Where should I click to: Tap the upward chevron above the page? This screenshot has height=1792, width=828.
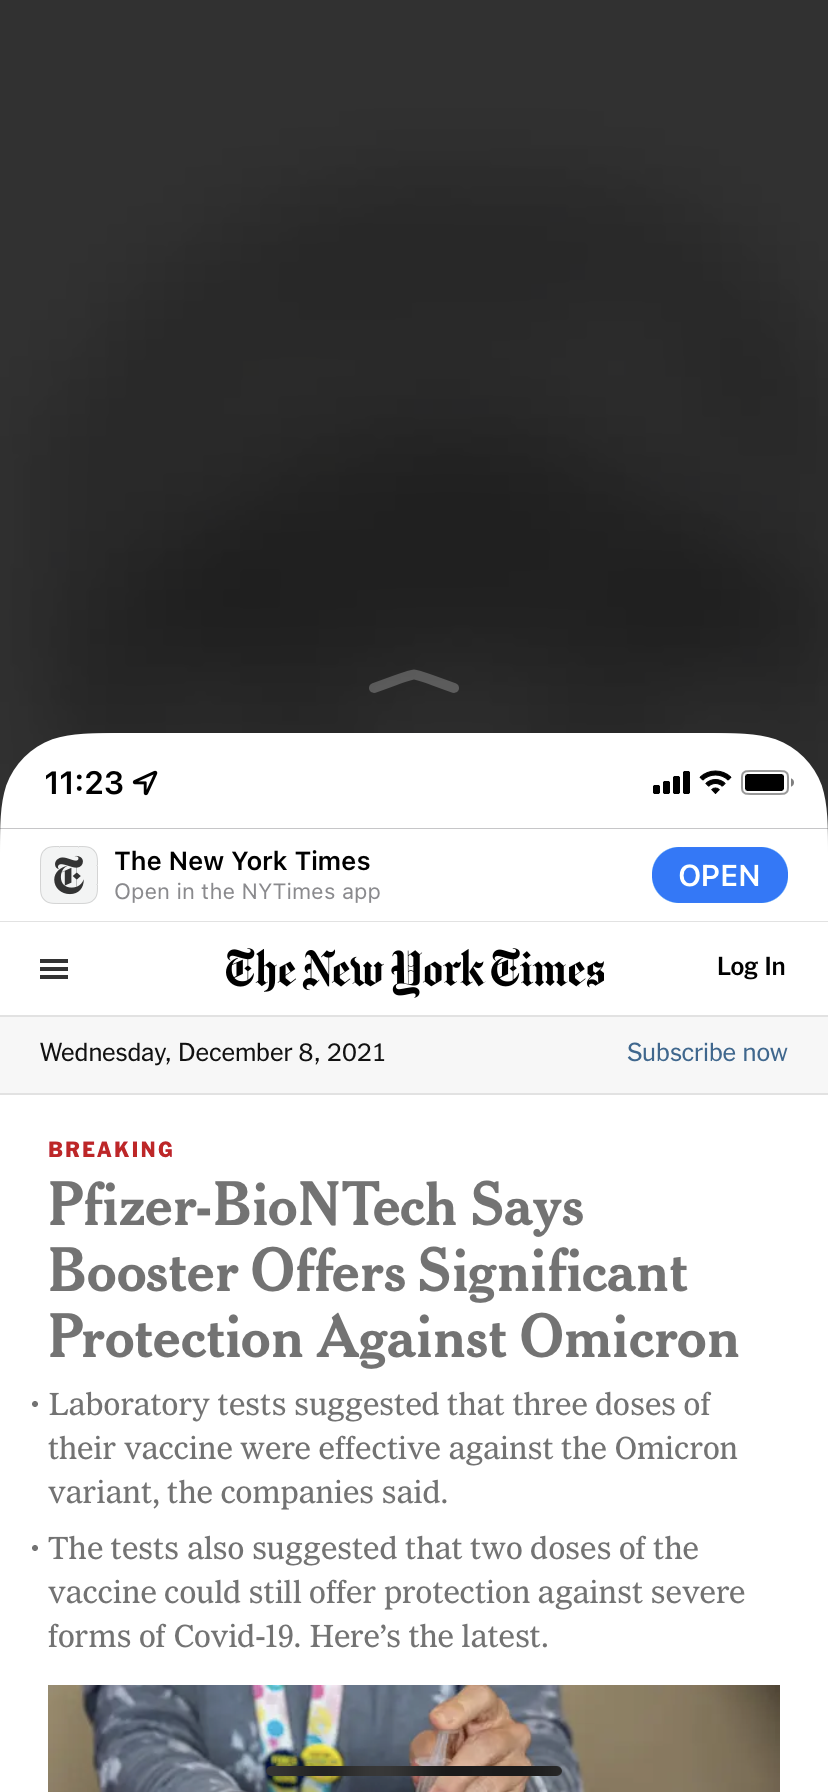pos(414,682)
